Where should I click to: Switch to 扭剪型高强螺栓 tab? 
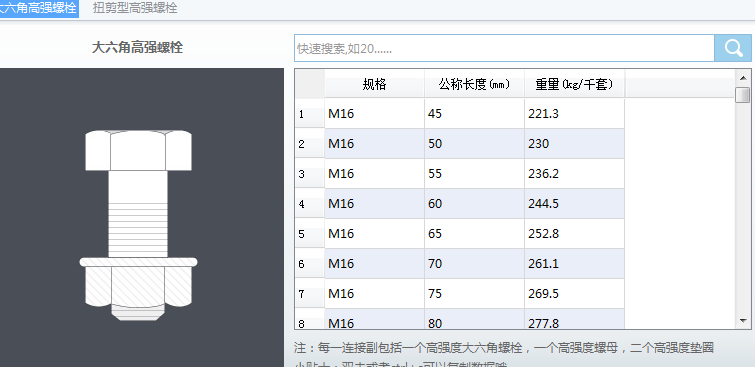click(135, 8)
